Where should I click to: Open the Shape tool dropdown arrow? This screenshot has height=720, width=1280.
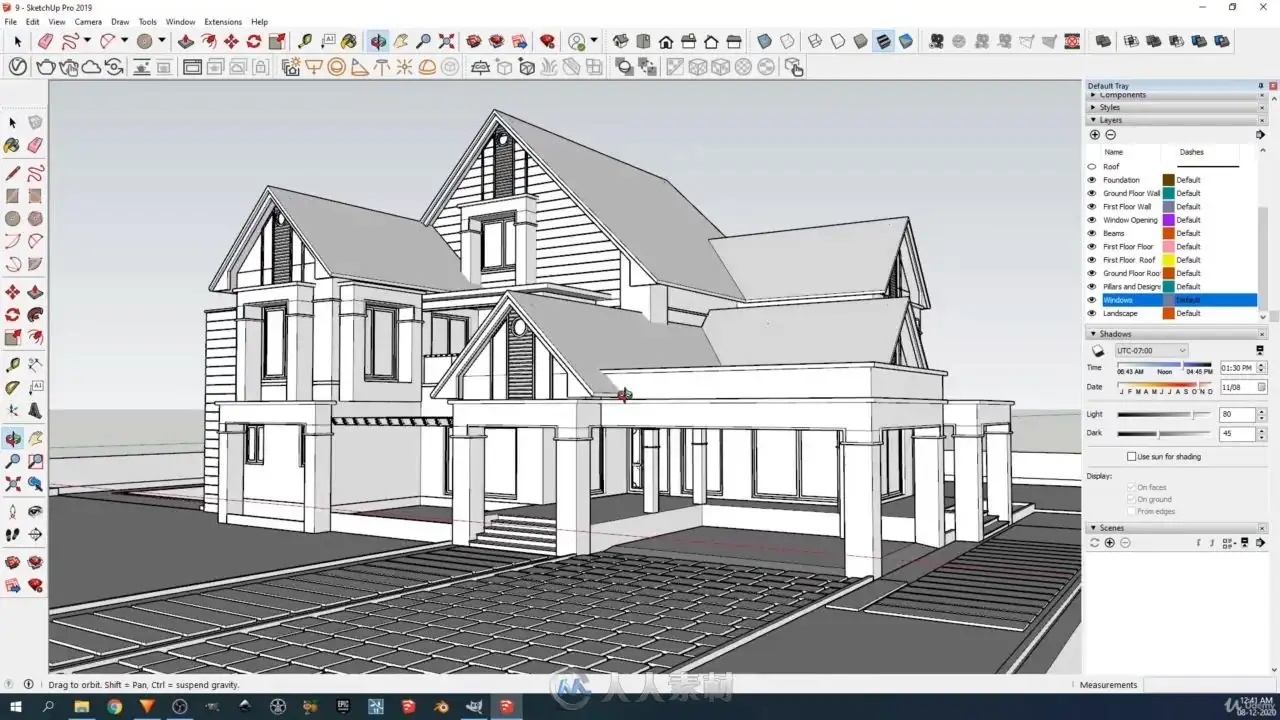point(162,41)
